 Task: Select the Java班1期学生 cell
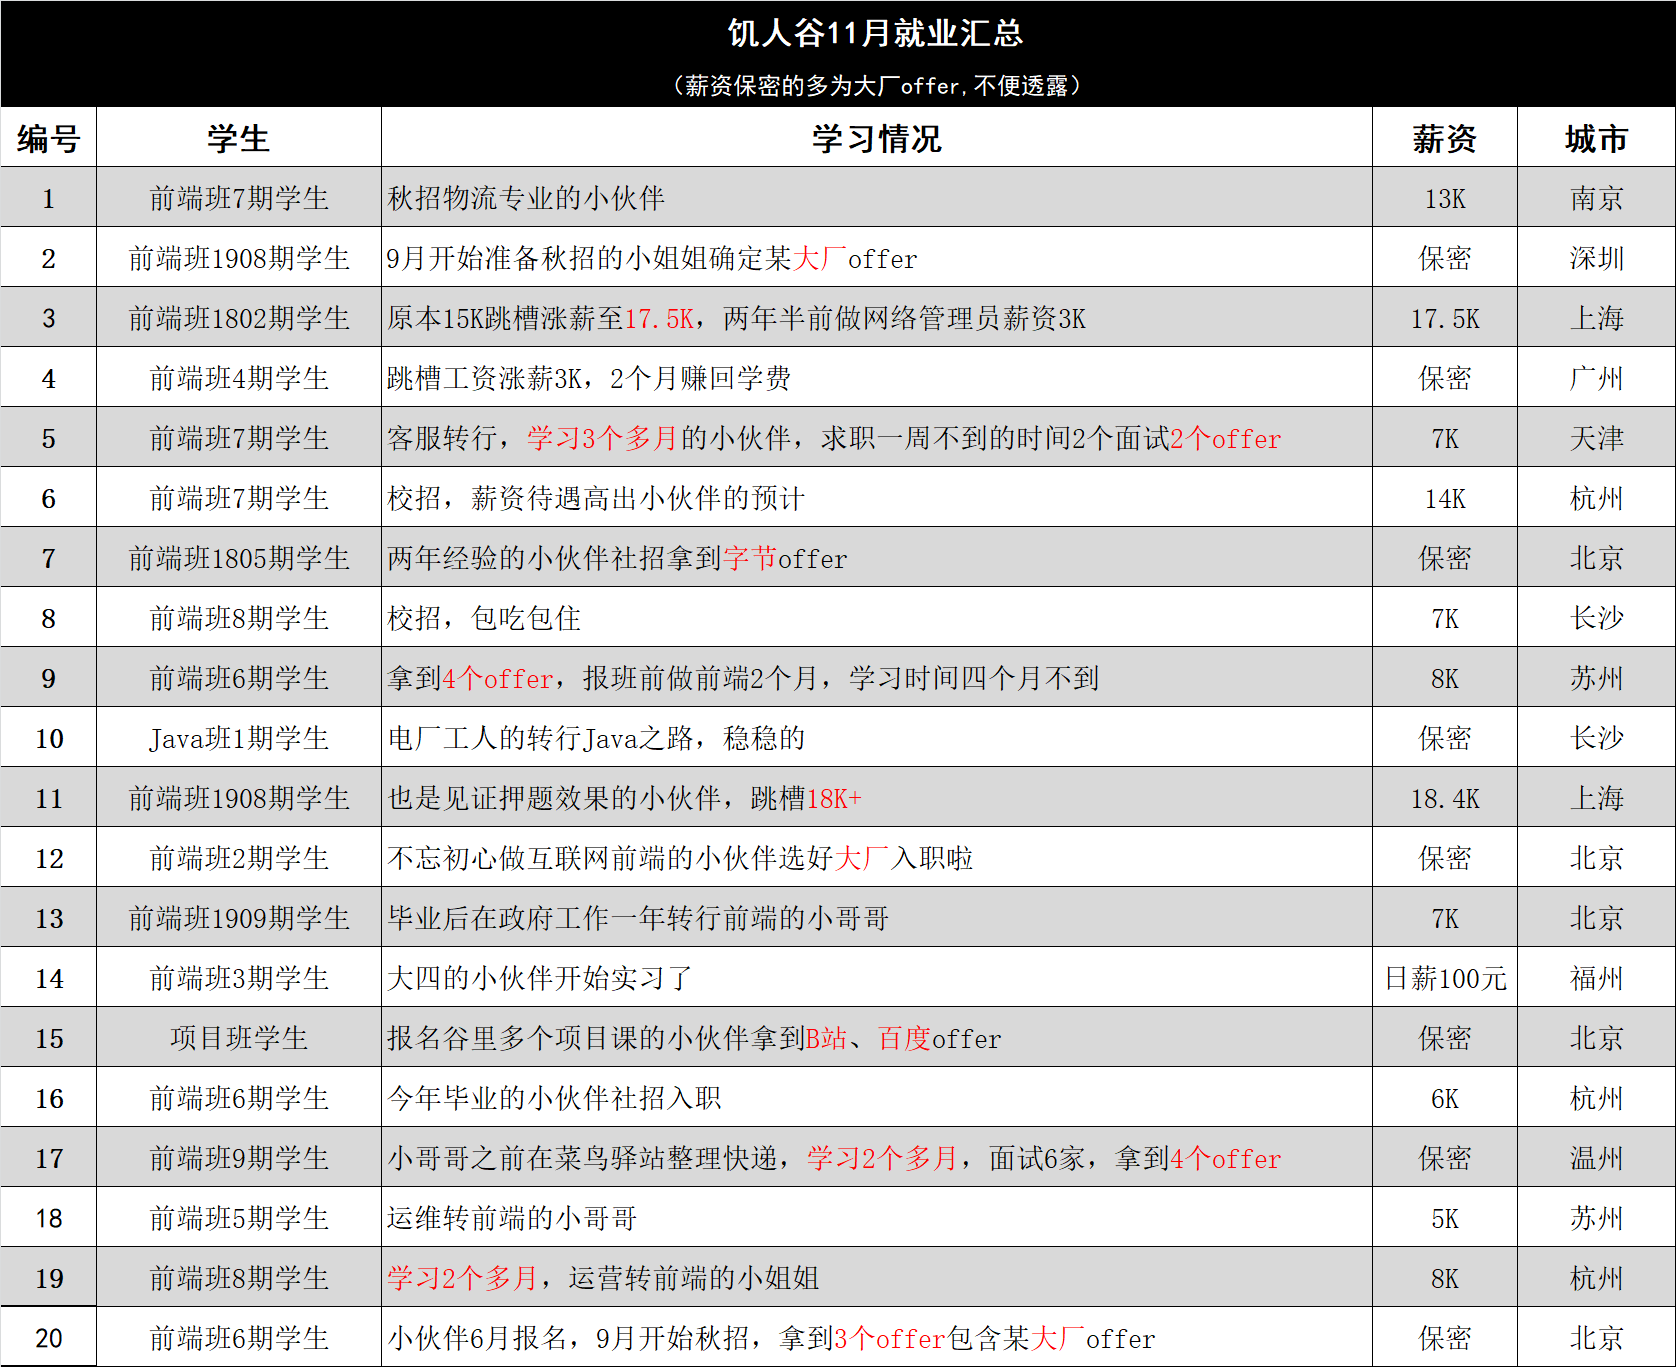pyautogui.click(x=239, y=738)
